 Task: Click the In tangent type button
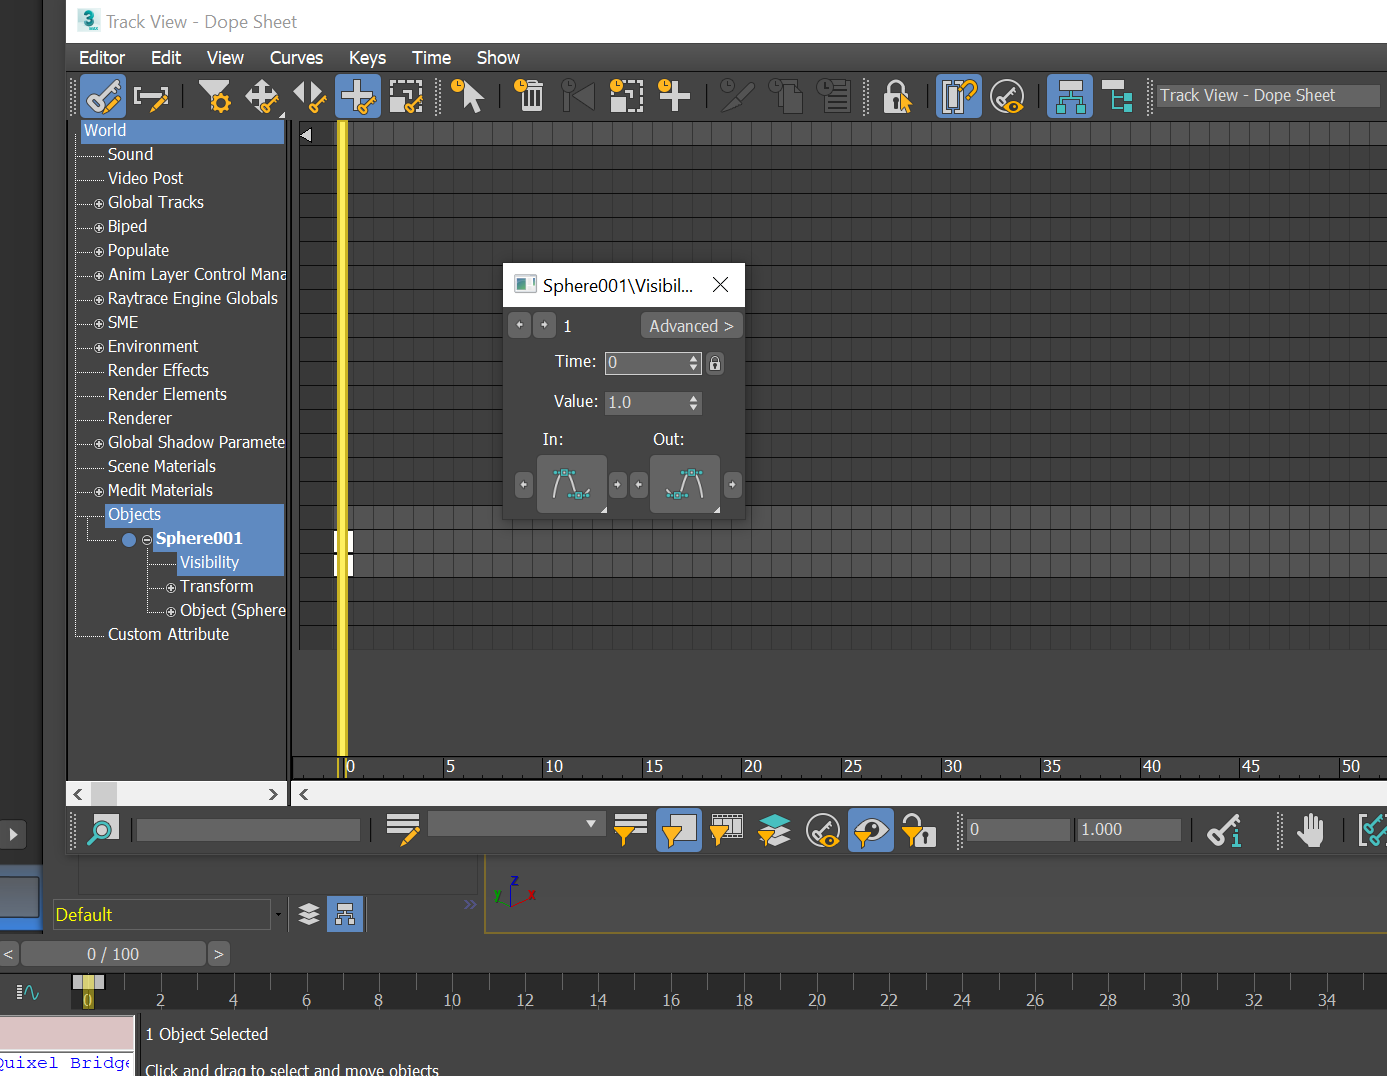pyautogui.click(x=571, y=484)
